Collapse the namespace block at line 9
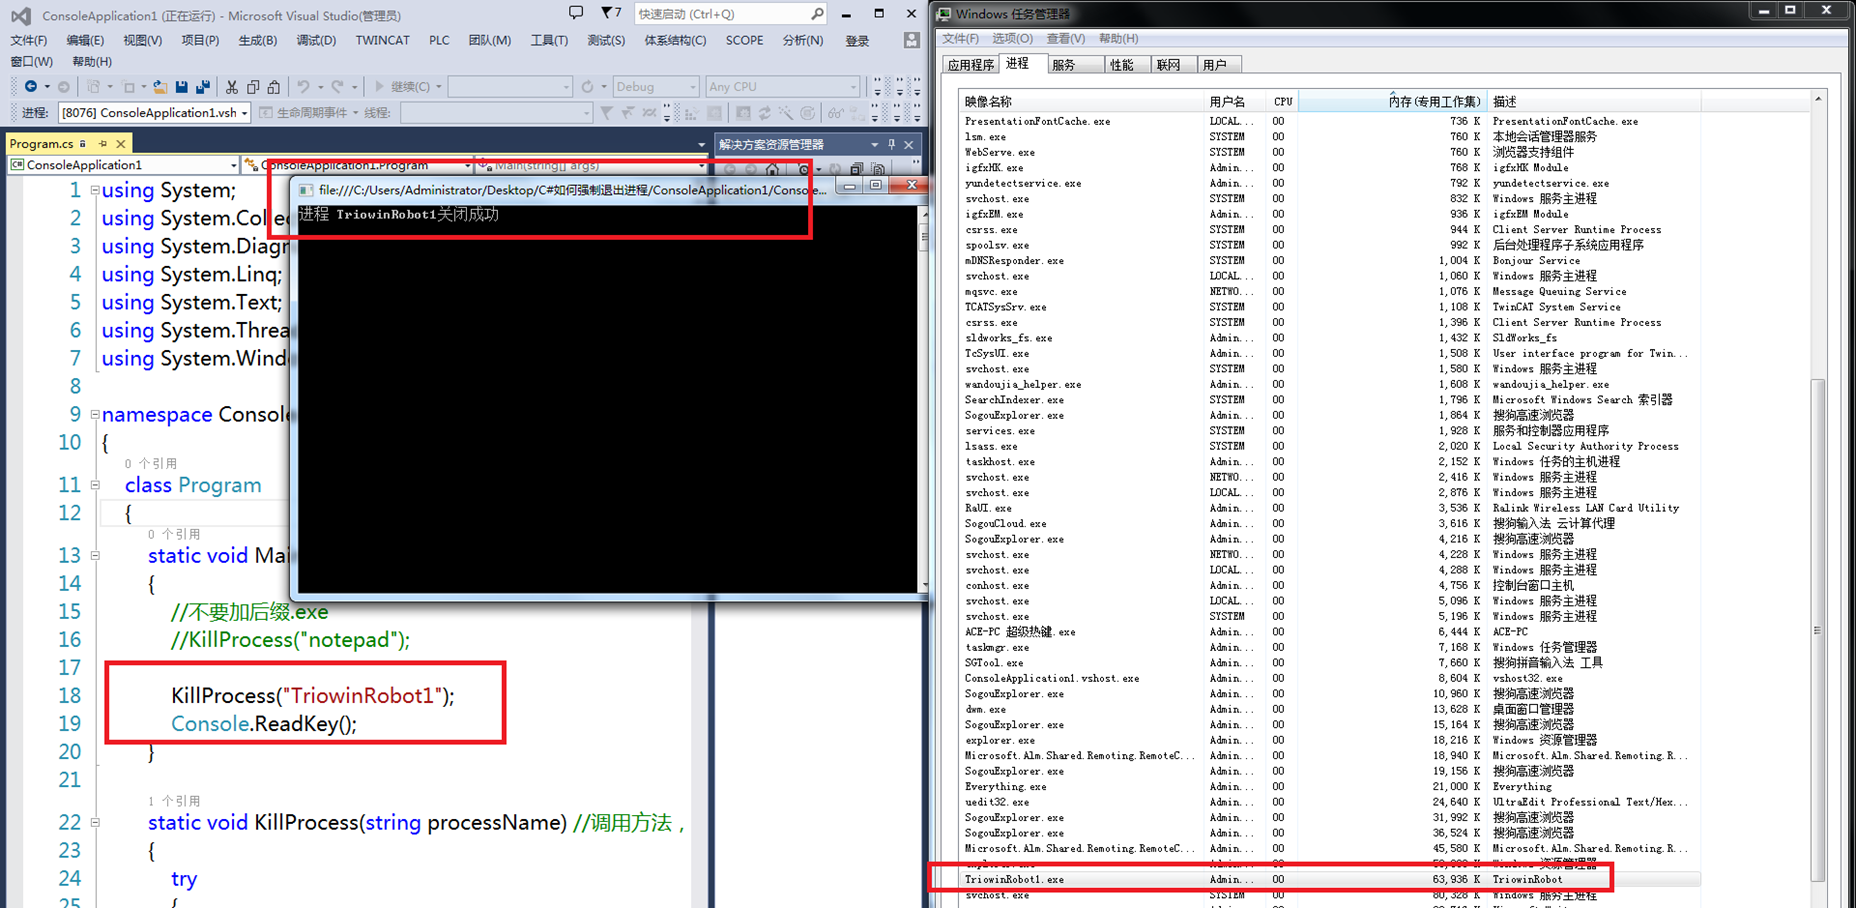 [x=95, y=414]
